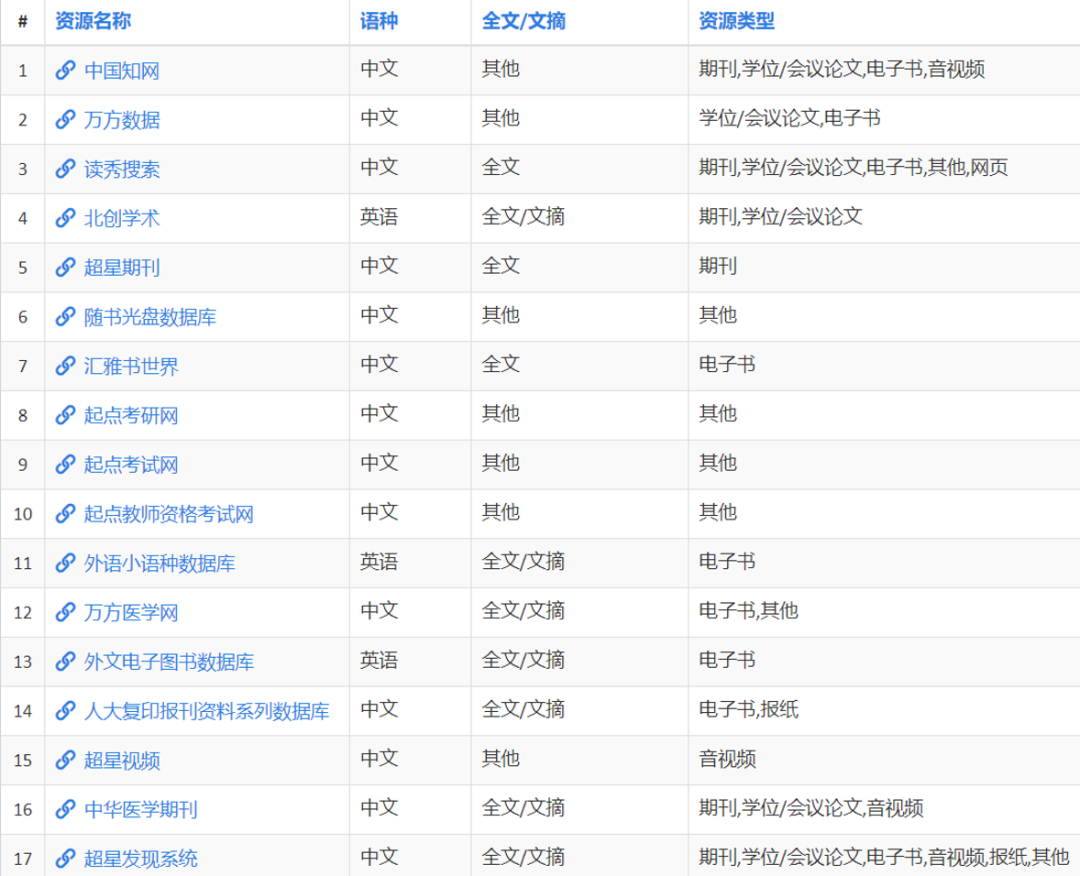Image resolution: width=1080 pixels, height=876 pixels.
Task: Open the 超星发现系统 link
Action: click(x=141, y=859)
